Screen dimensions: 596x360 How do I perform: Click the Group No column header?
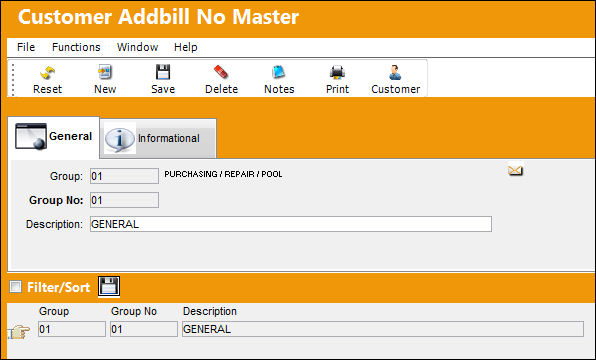point(134,311)
